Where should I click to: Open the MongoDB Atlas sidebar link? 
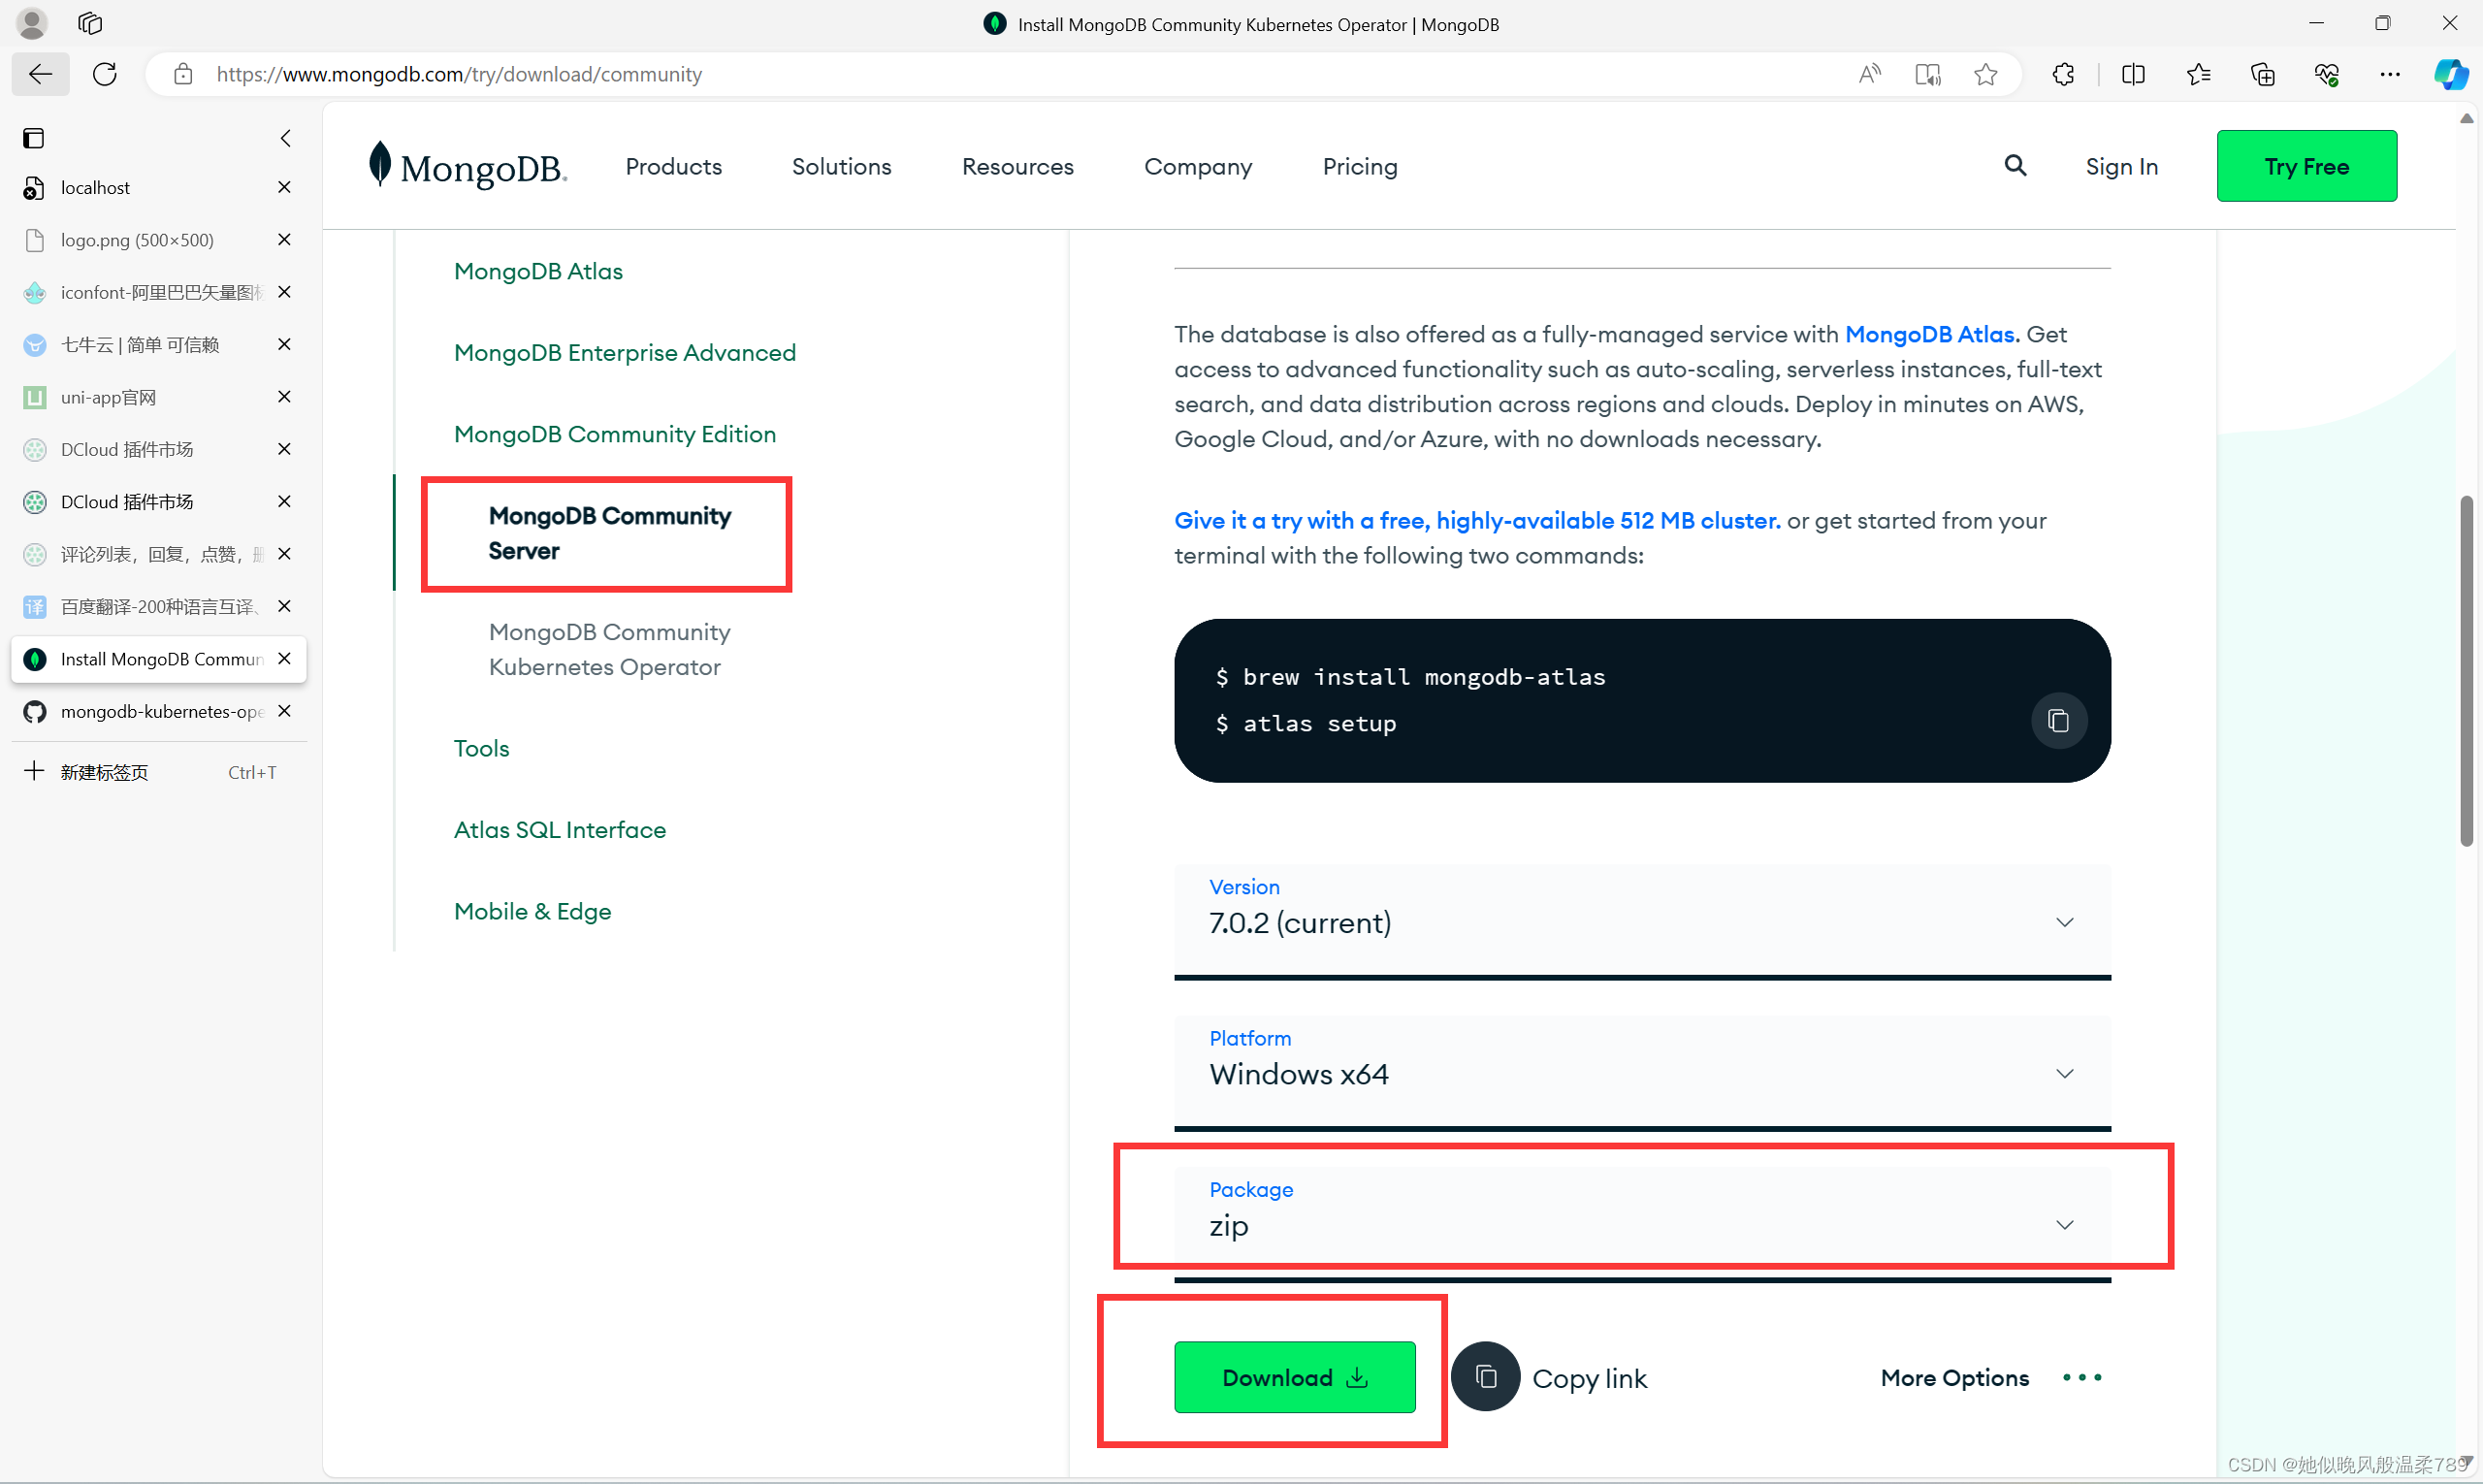[x=538, y=271]
